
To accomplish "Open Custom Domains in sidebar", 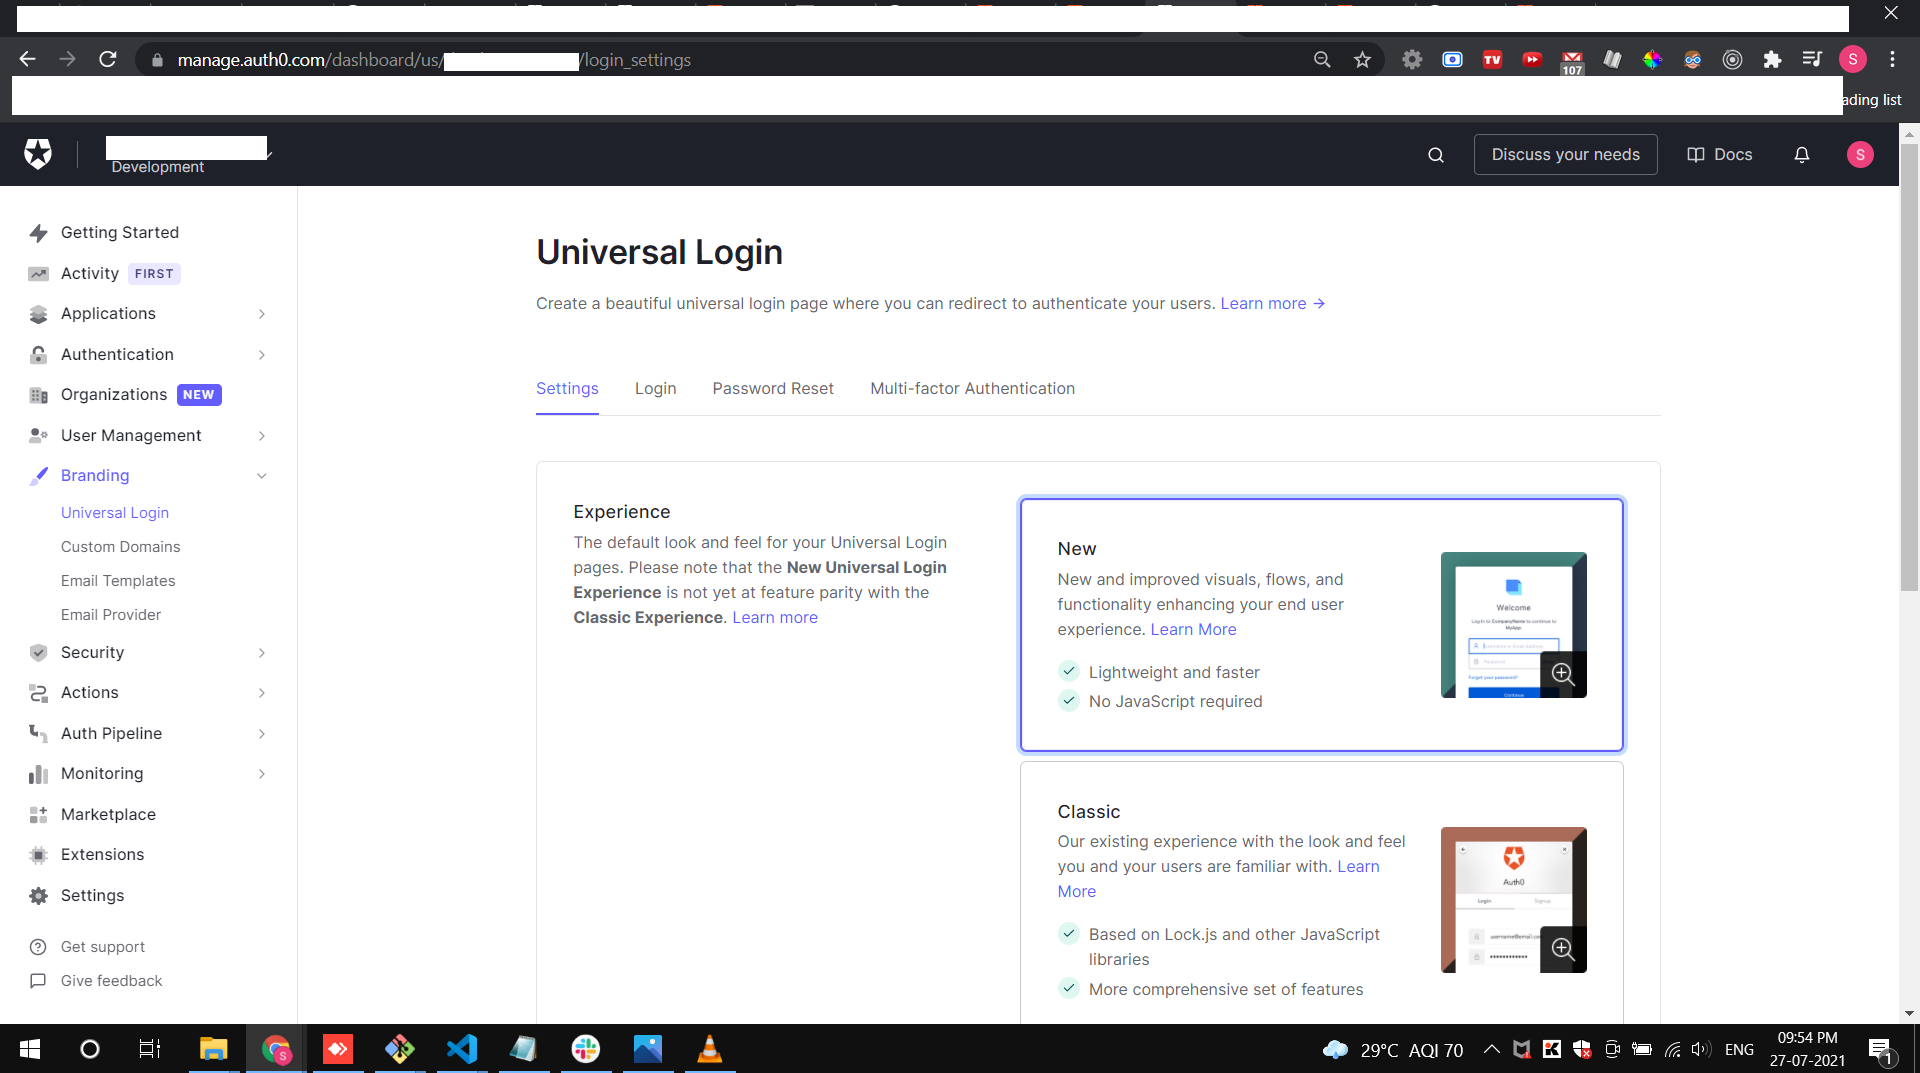I will click(x=121, y=547).
